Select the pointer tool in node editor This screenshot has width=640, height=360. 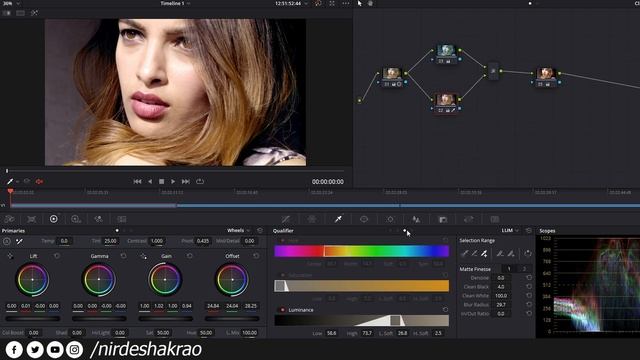[x=360, y=3]
